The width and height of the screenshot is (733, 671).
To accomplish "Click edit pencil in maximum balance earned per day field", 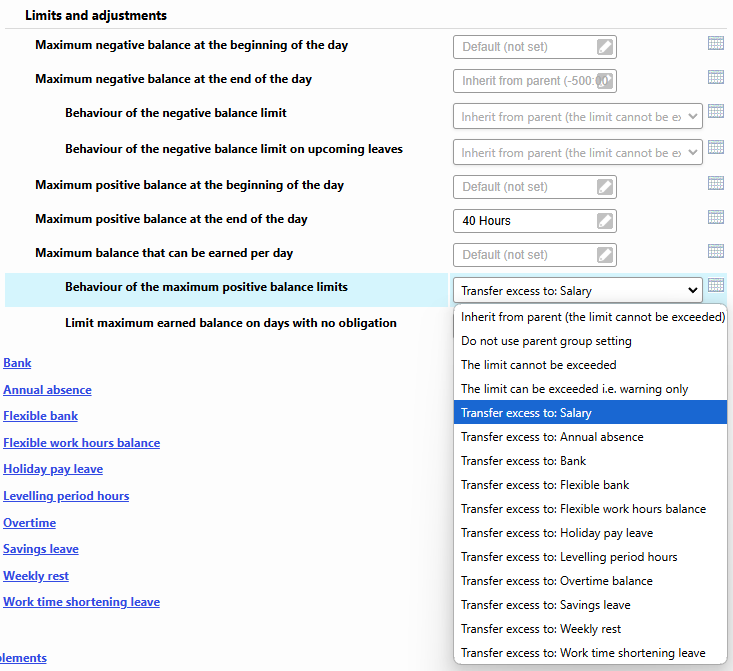I will tap(605, 255).
